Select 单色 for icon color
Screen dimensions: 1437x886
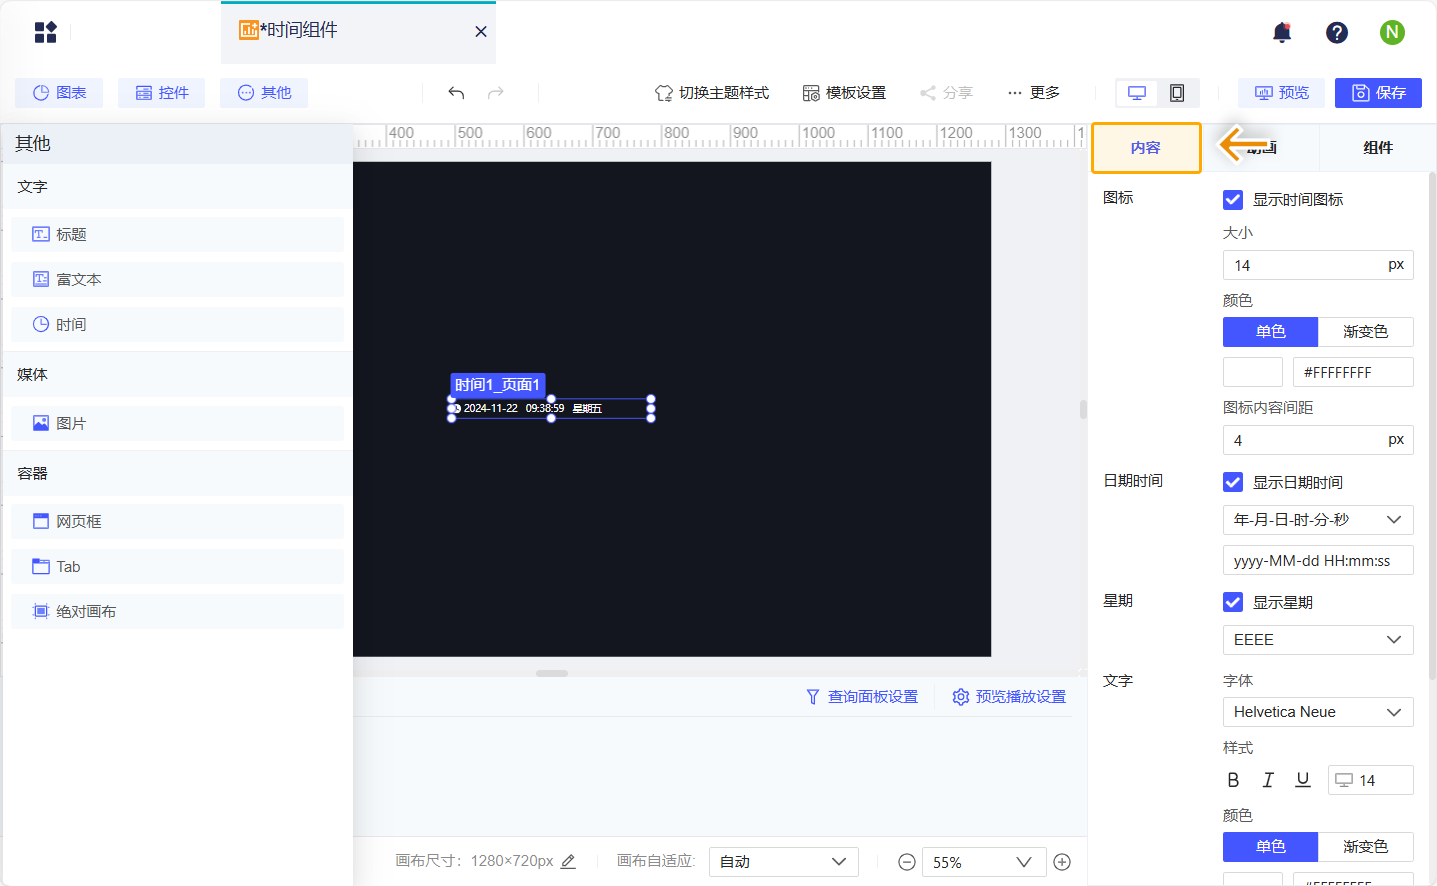[x=1271, y=332]
